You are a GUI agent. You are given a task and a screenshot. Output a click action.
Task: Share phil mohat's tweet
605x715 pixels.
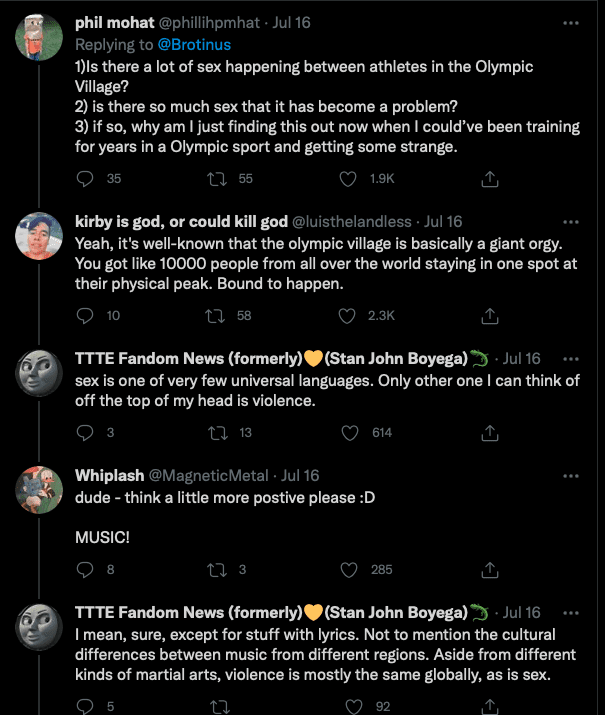pos(490,178)
